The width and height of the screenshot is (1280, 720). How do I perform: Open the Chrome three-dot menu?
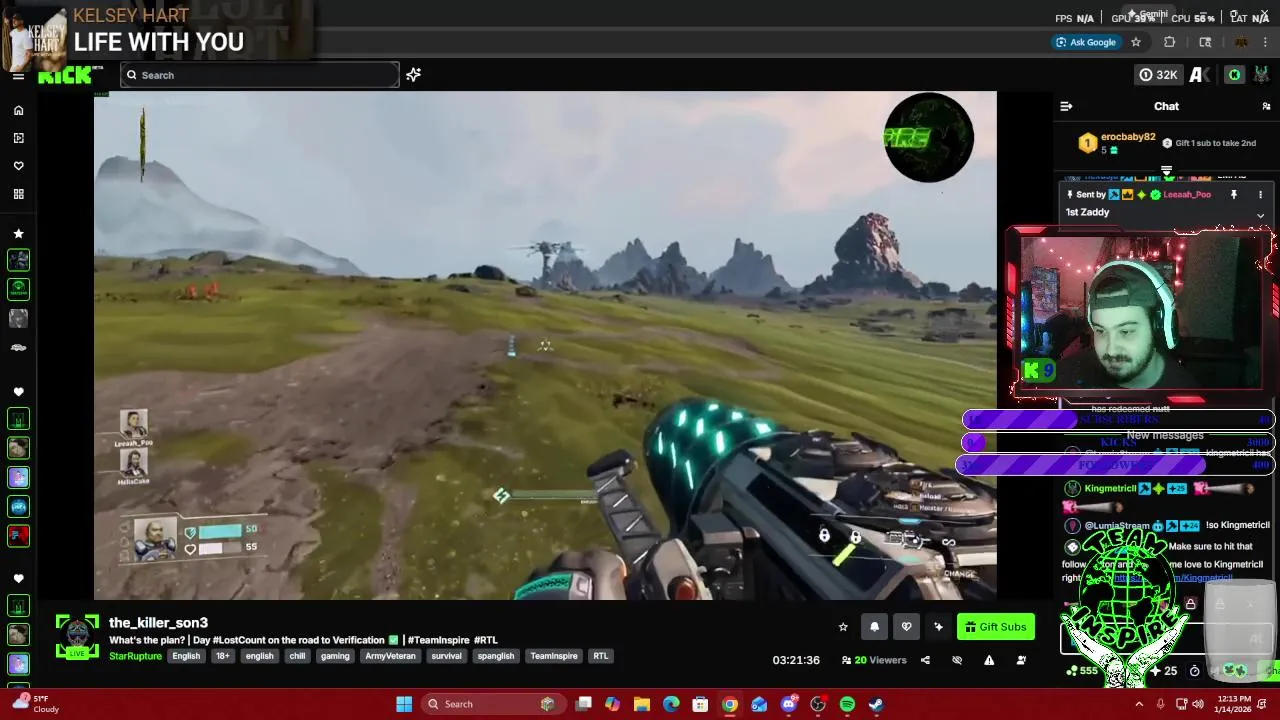(x=1265, y=42)
